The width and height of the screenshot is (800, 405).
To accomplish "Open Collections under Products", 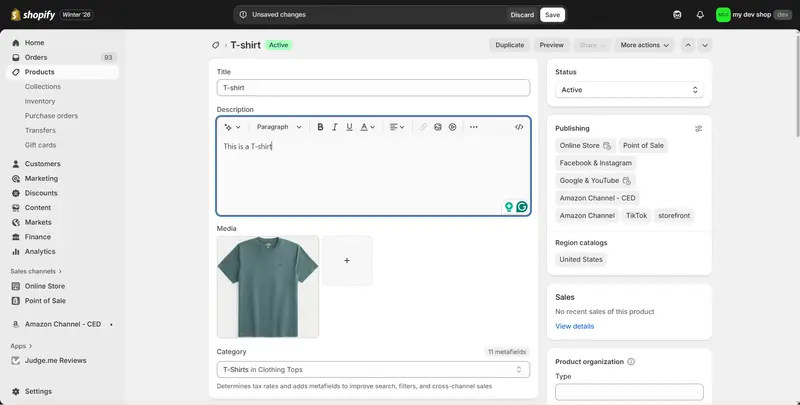I will pos(43,87).
